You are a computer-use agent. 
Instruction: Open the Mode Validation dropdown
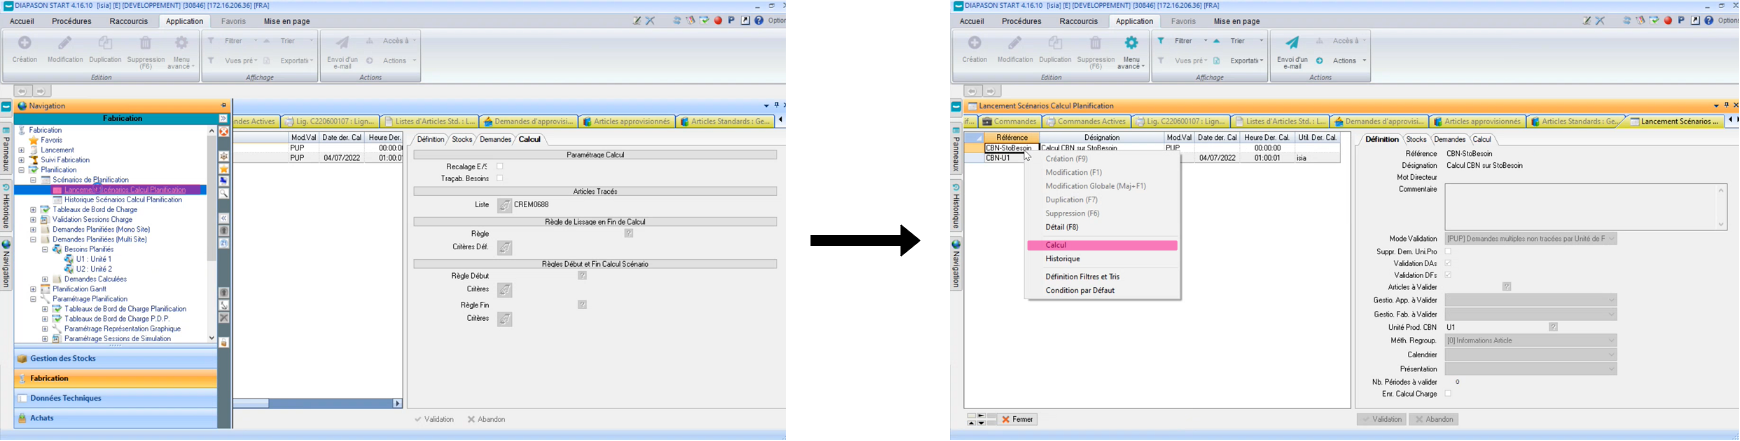click(1611, 239)
